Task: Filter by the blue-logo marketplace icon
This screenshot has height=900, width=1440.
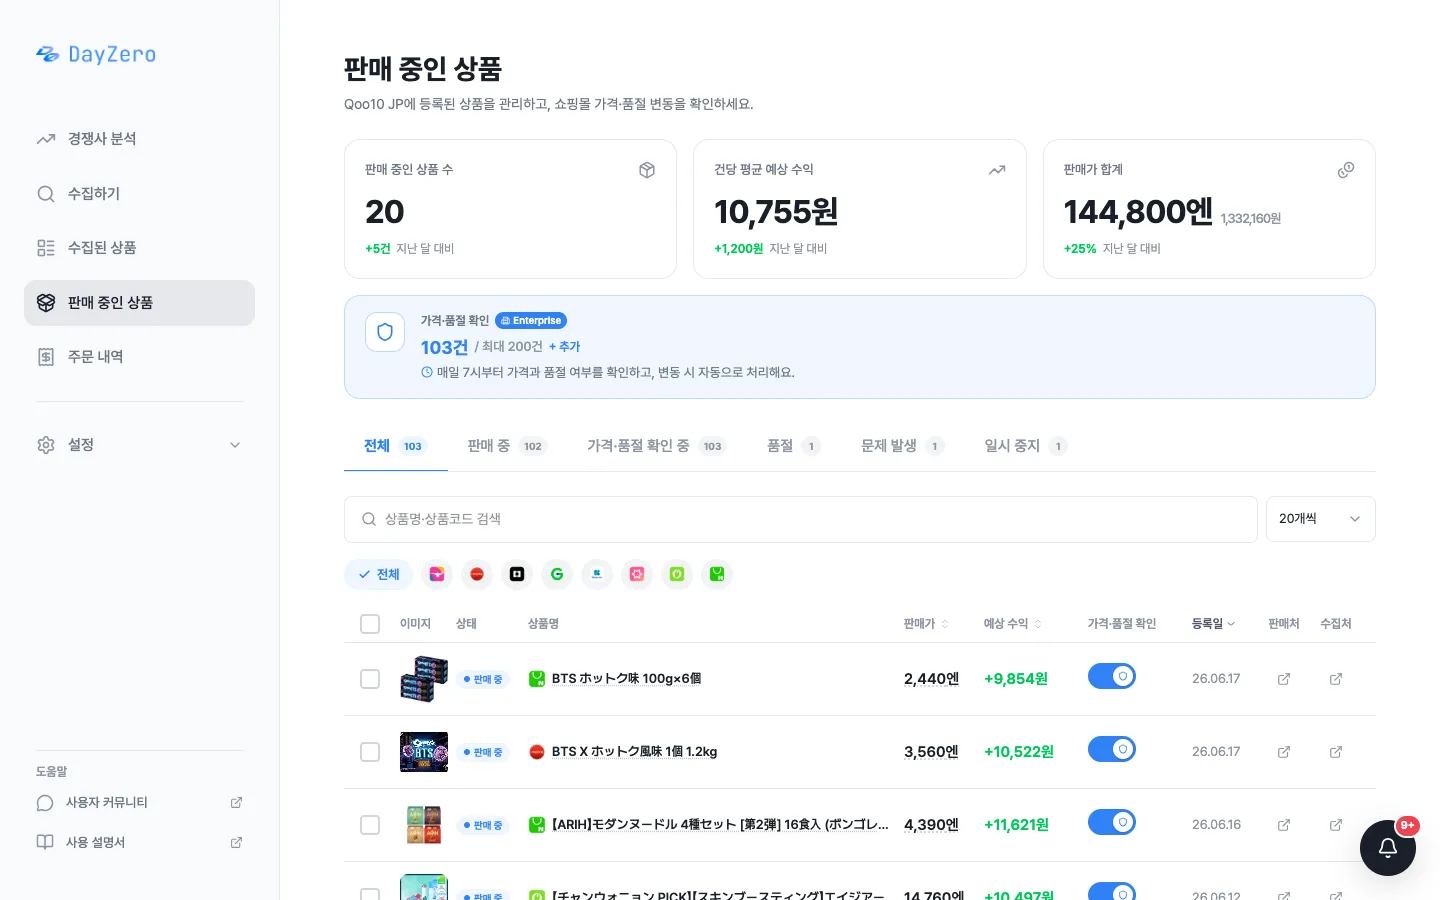Action: coord(597,574)
